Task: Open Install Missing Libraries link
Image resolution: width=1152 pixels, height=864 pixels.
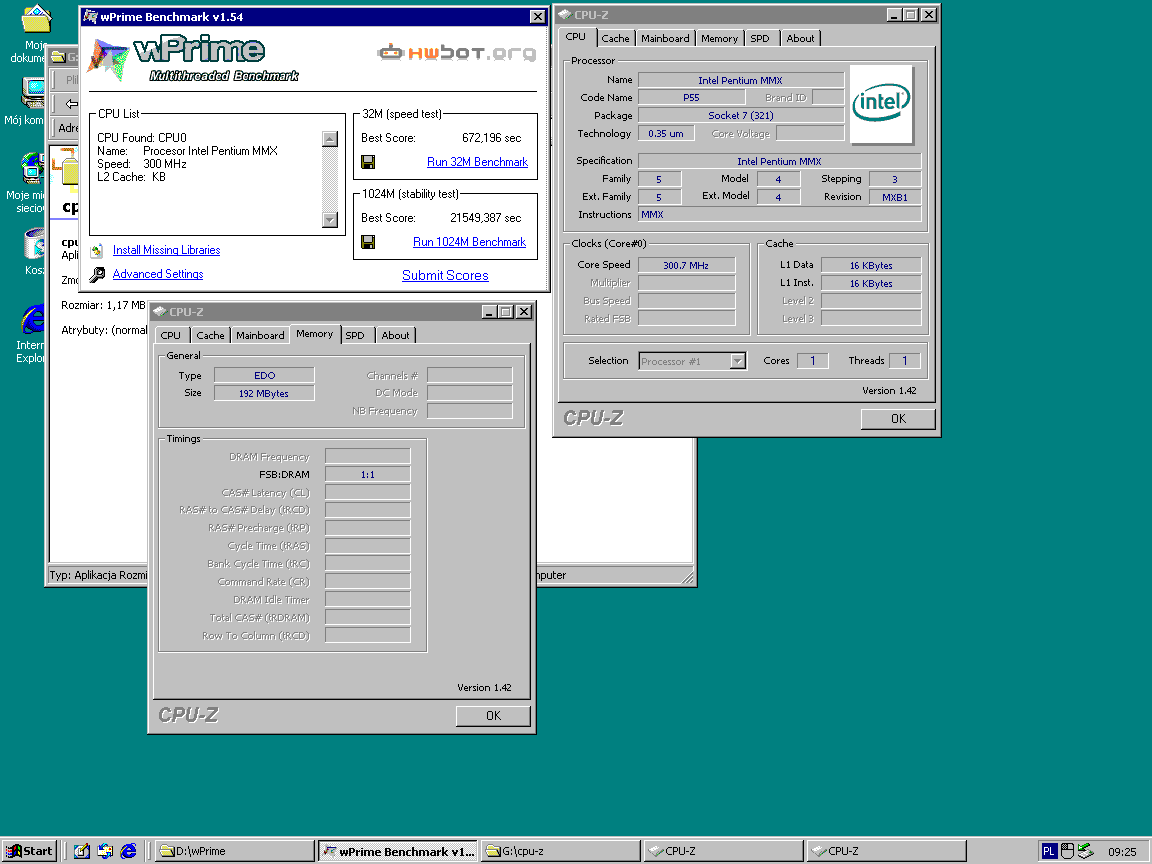Action: click(x=166, y=251)
